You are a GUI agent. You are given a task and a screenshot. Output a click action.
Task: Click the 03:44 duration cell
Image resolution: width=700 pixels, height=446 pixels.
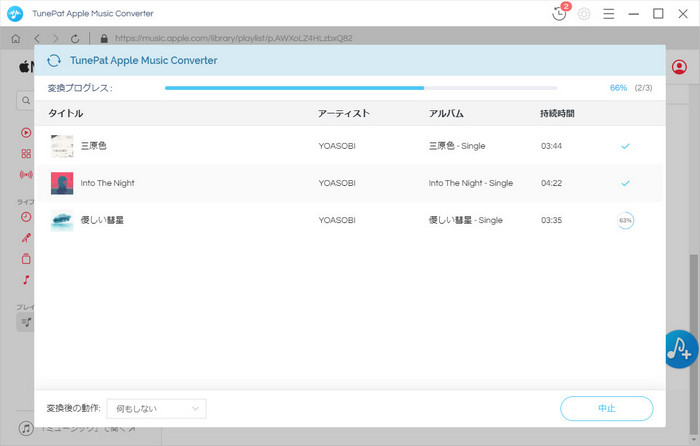pyautogui.click(x=551, y=146)
